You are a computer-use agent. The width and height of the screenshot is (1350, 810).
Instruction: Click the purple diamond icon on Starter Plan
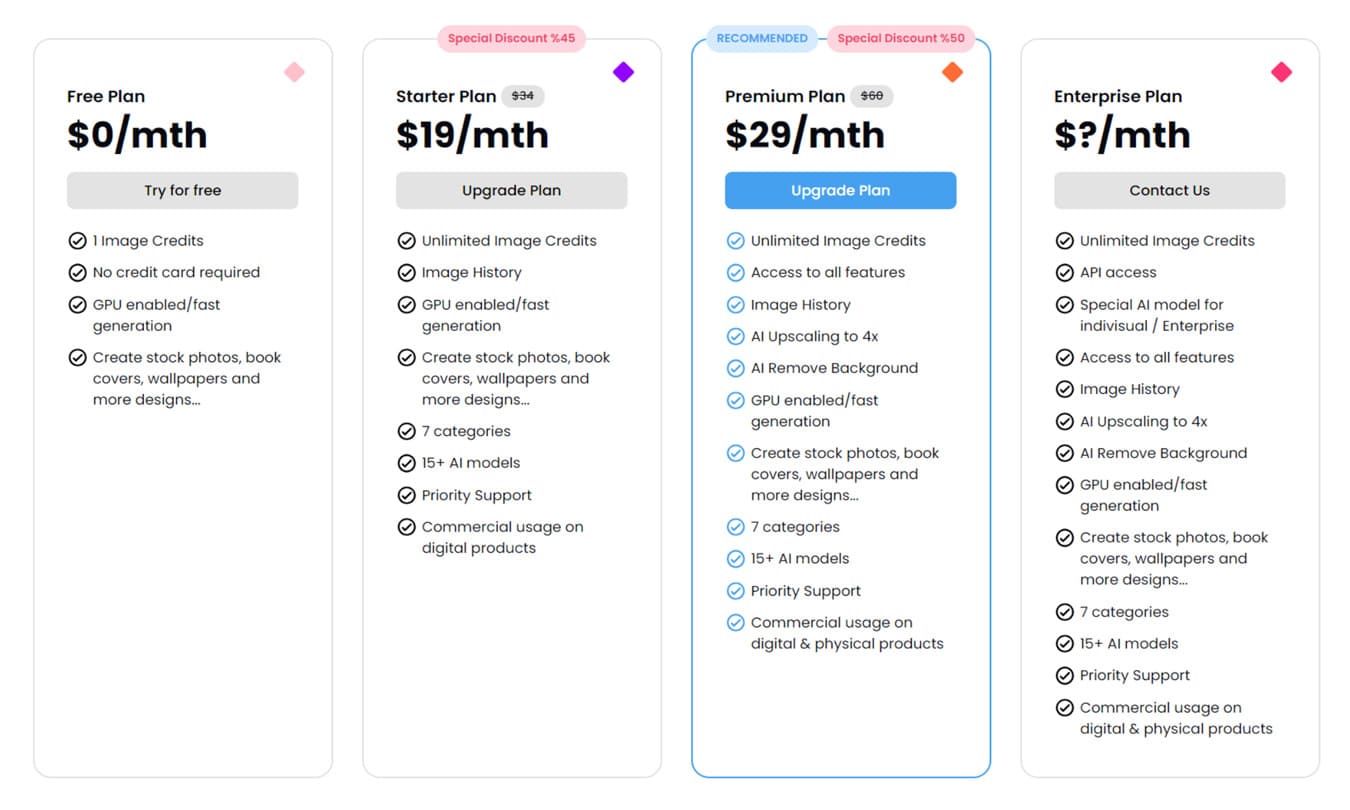tap(623, 72)
